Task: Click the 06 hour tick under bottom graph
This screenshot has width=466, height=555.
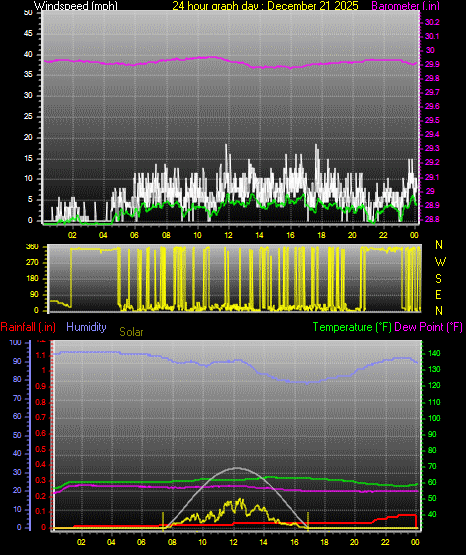Action: coord(141,542)
